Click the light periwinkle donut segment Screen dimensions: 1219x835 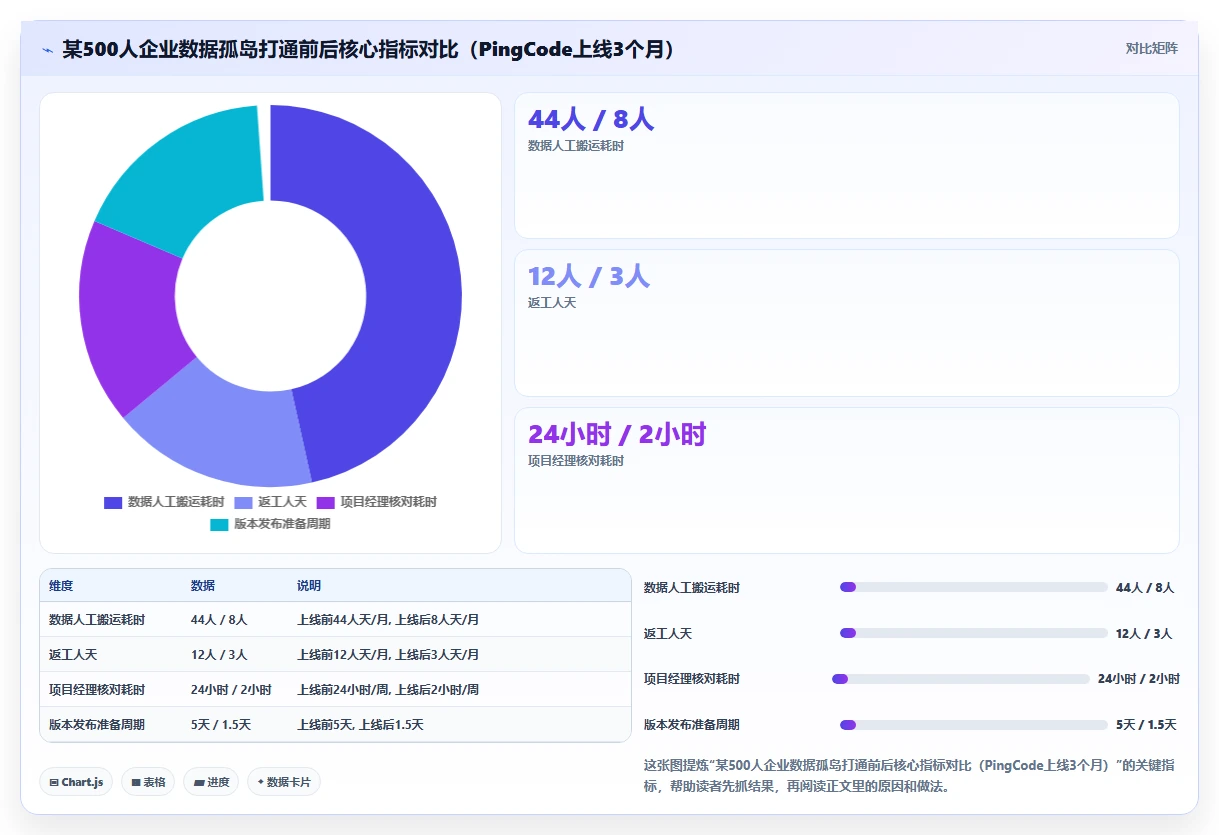(x=225, y=430)
